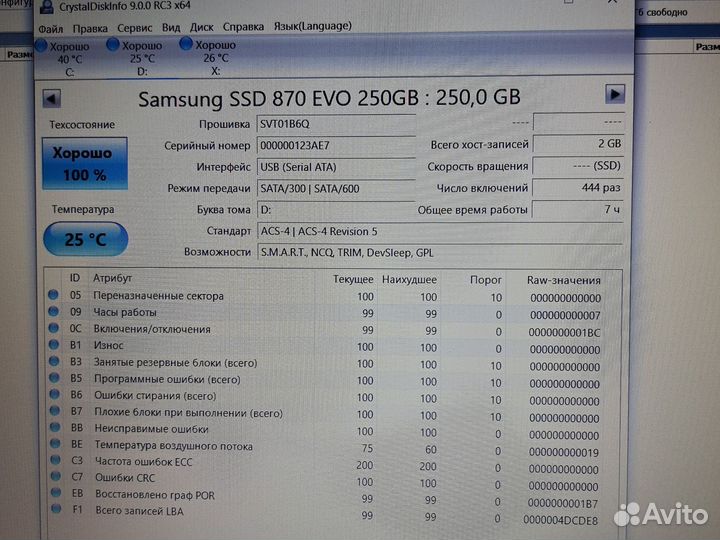The image size is (720, 540).
Task: Go to previous disk with left arrow
Action: point(51,98)
